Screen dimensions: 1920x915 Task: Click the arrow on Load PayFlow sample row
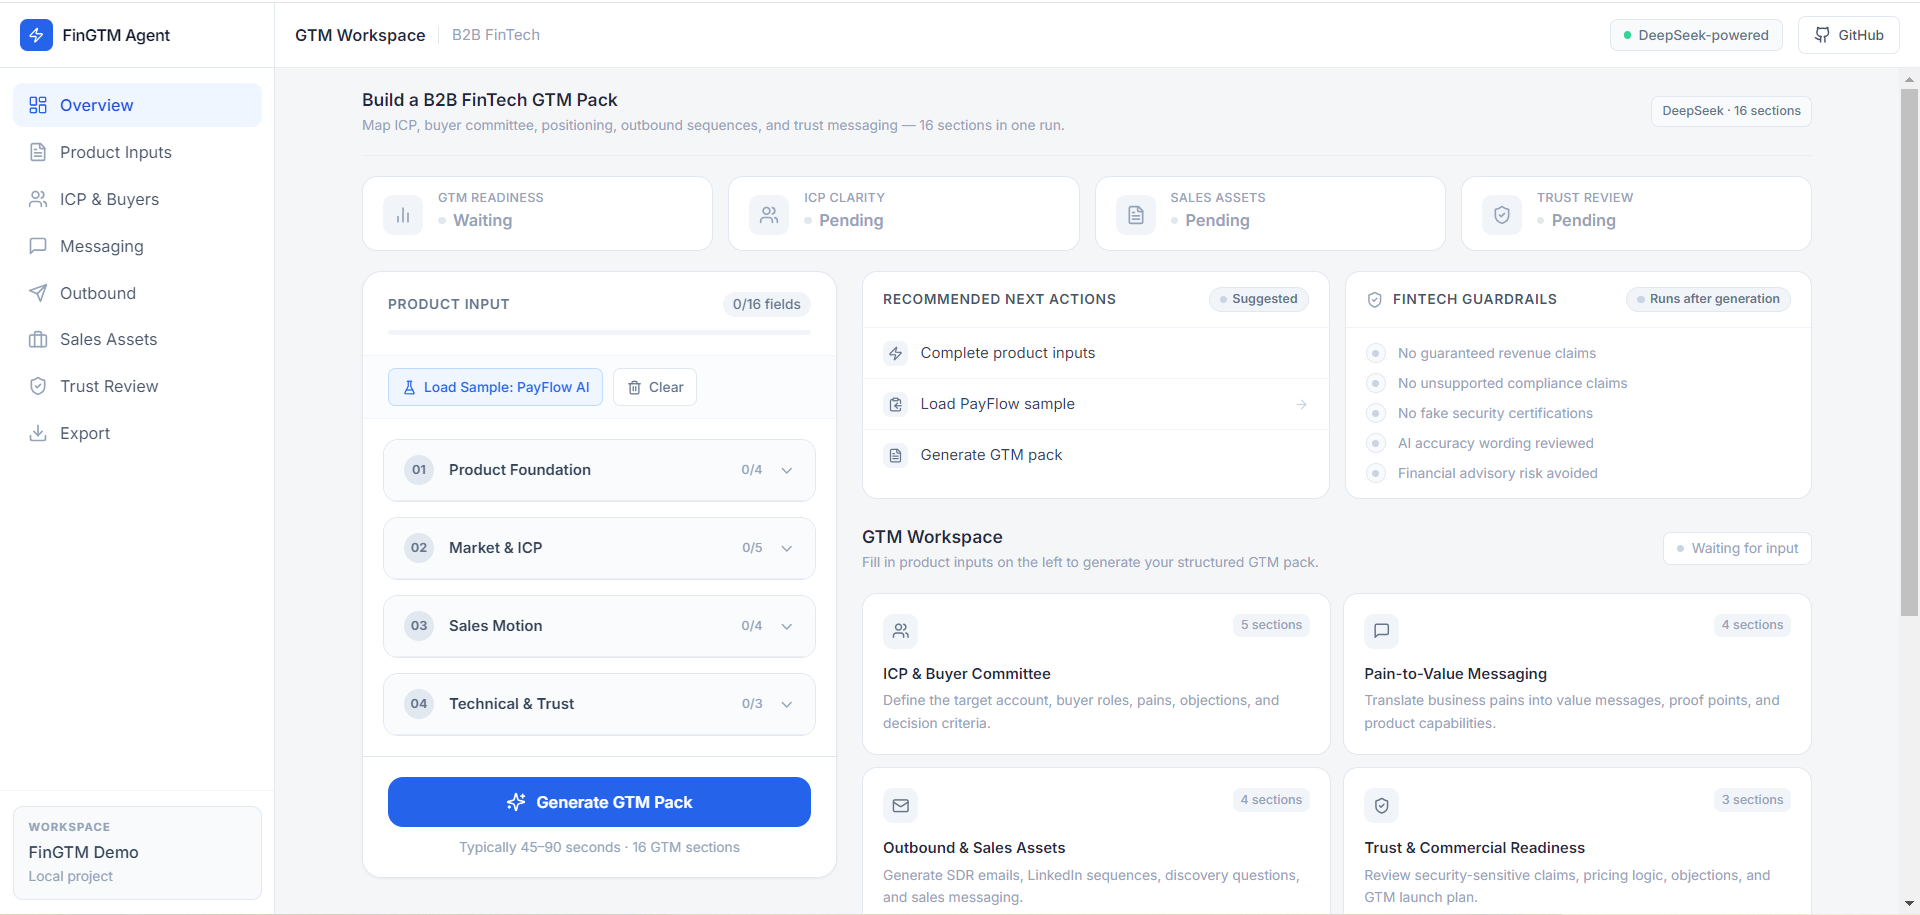tap(1301, 404)
